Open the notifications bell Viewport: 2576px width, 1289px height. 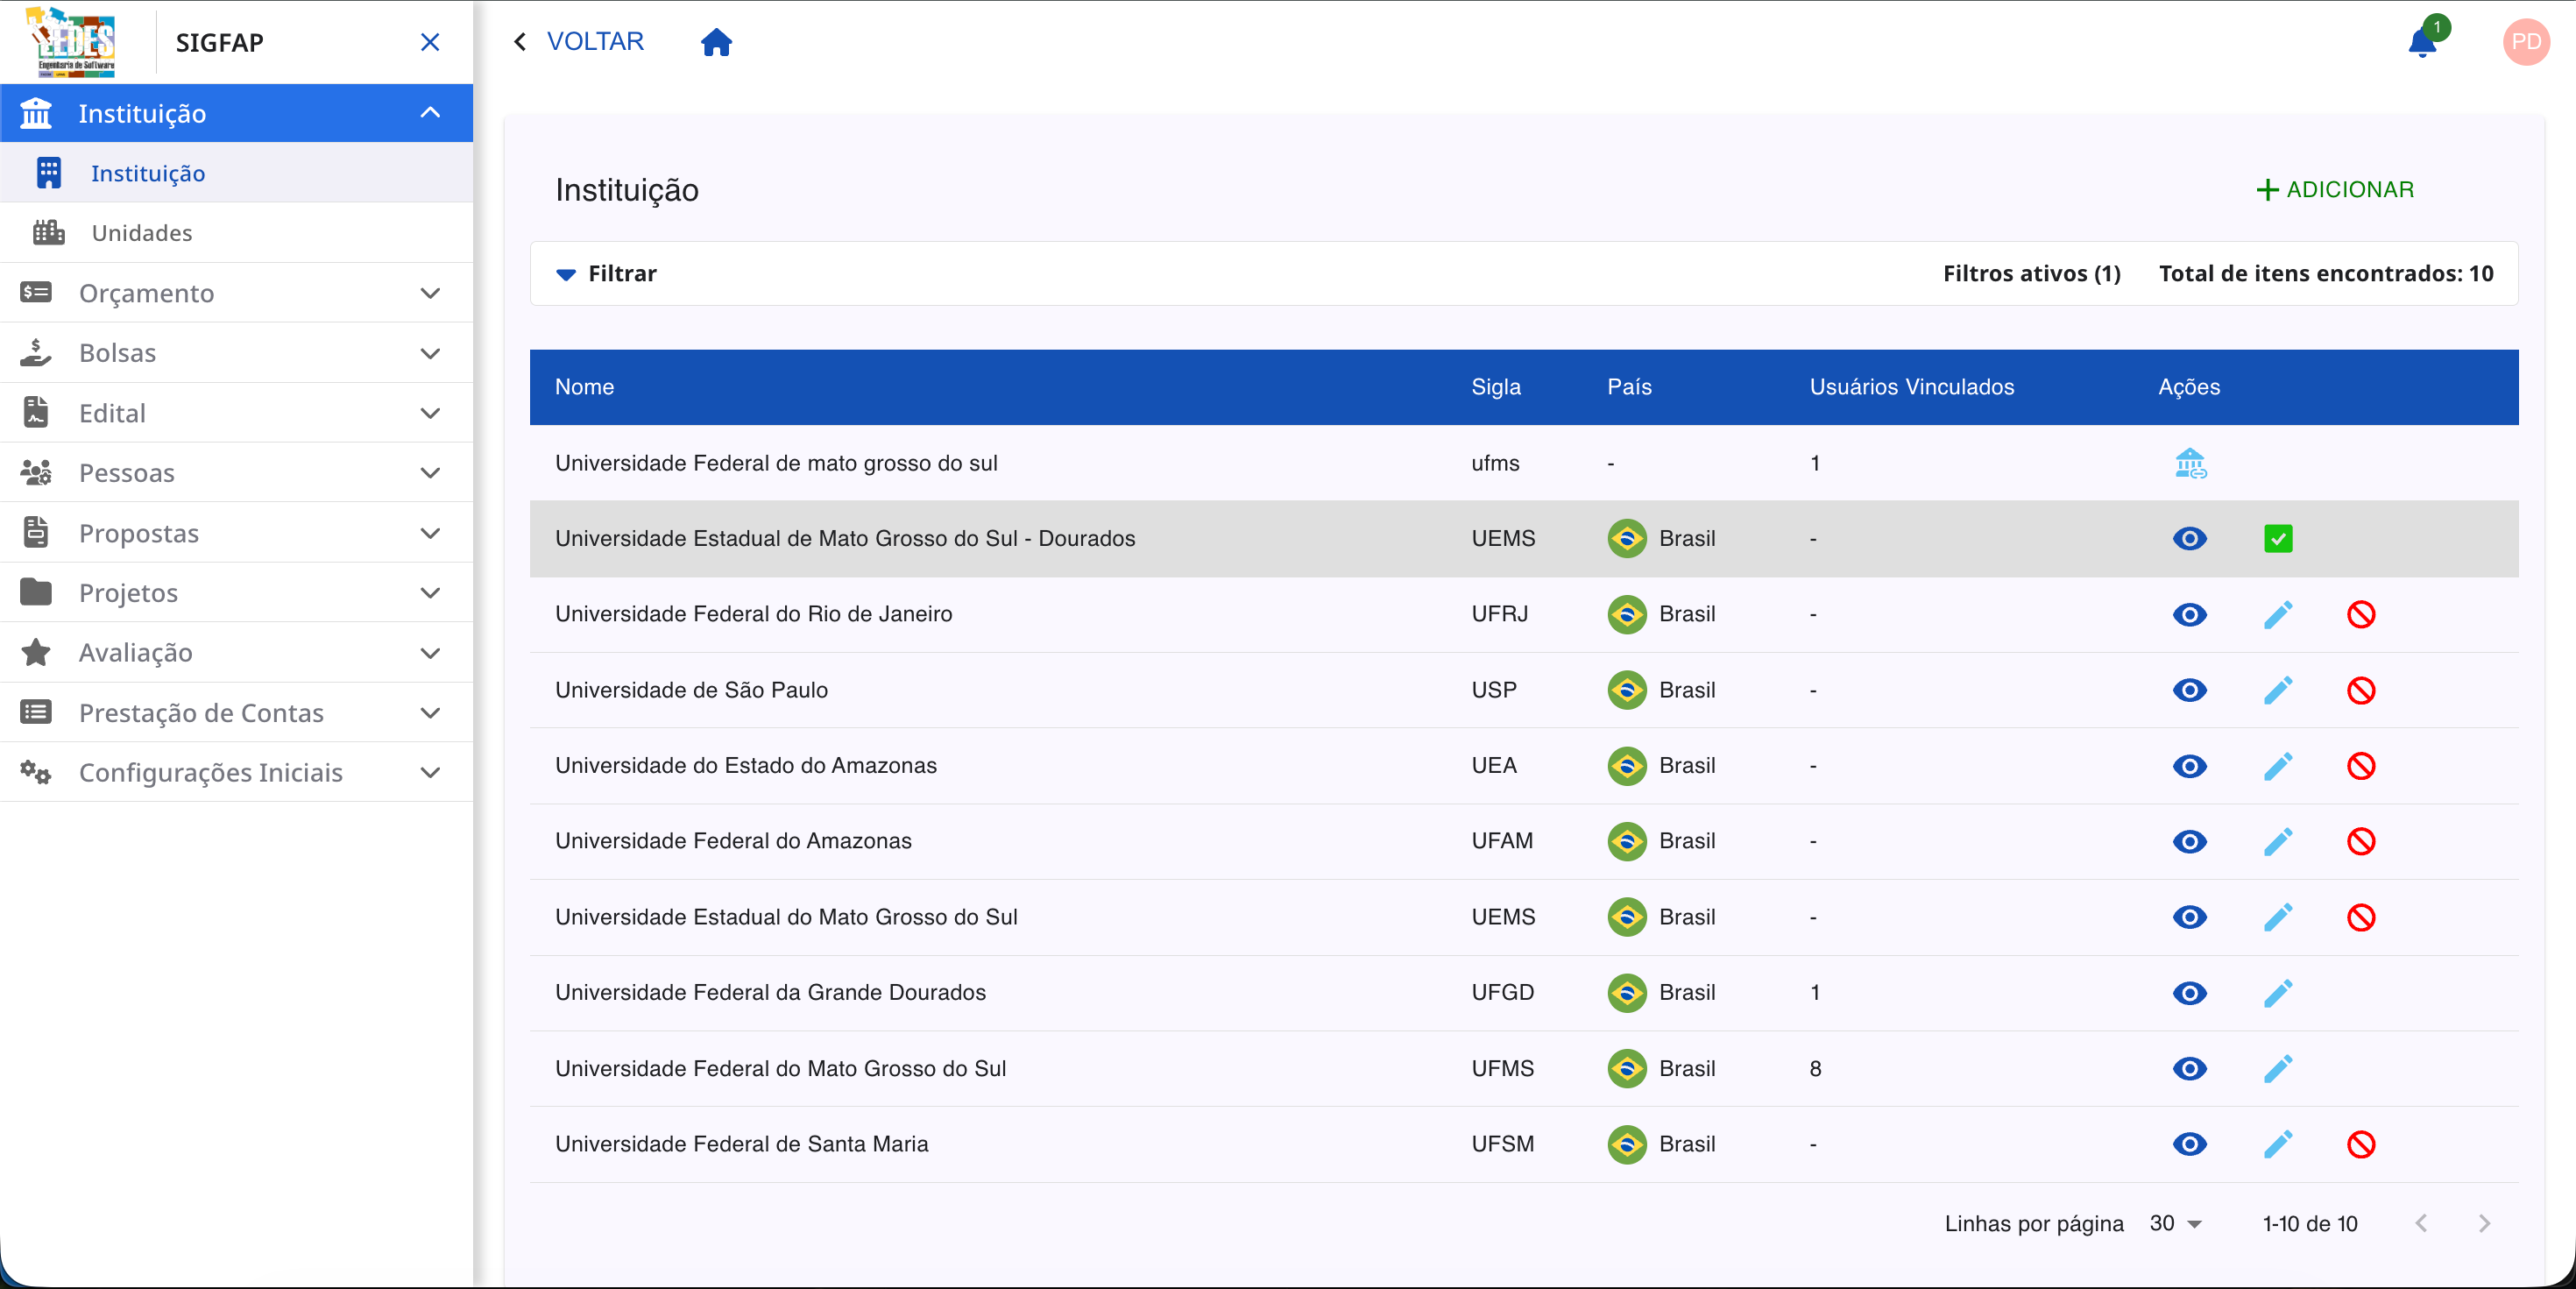click(x=2421, y=42)
